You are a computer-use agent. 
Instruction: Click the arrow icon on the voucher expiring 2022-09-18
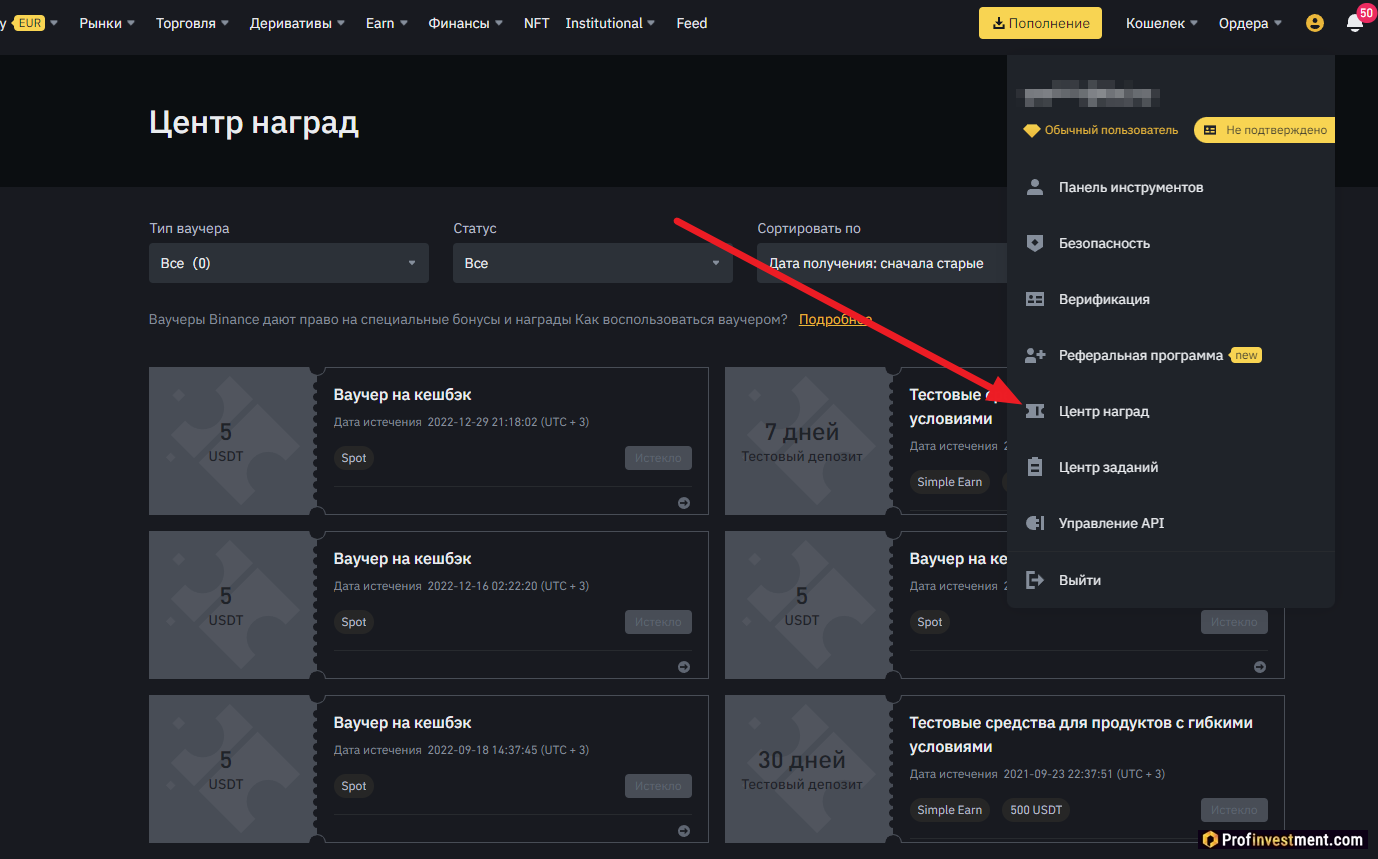684,831
